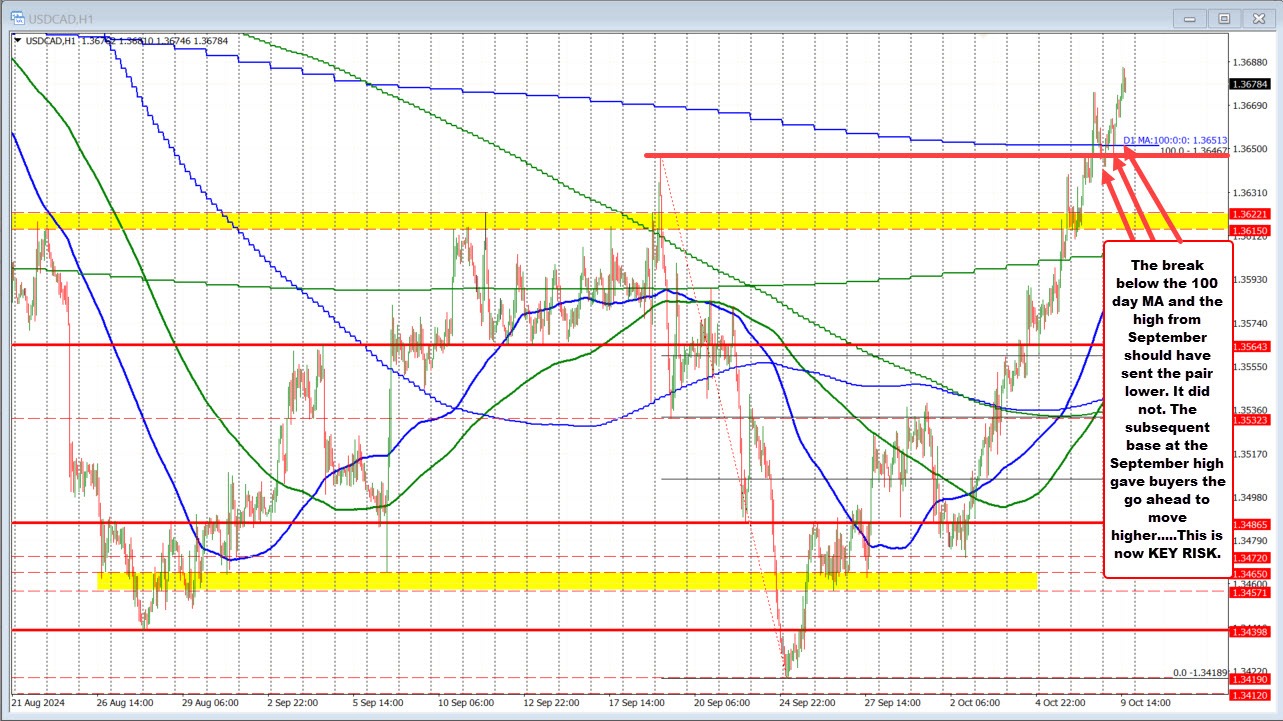
Task: Select the red price marker 1.35643
Action: coord(1251,348)
